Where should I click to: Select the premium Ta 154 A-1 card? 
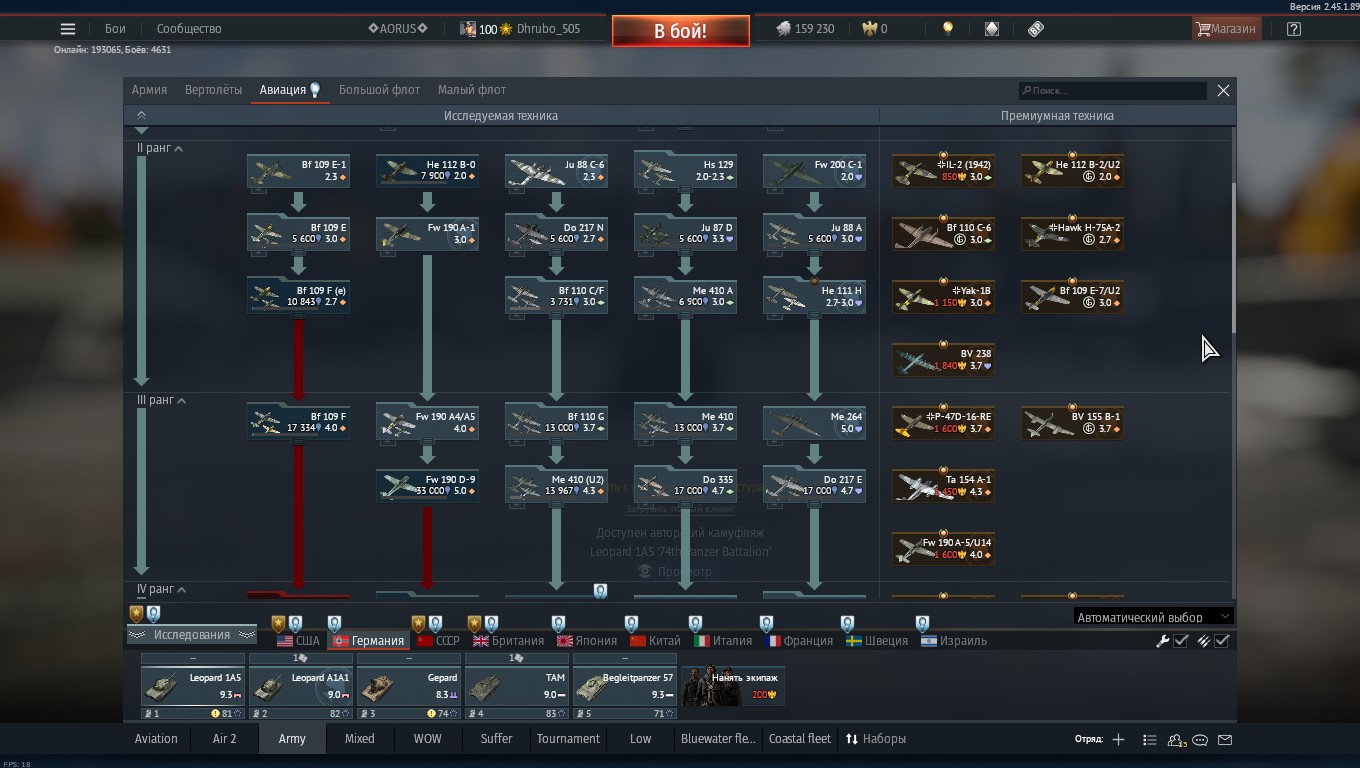click(943, 486)
